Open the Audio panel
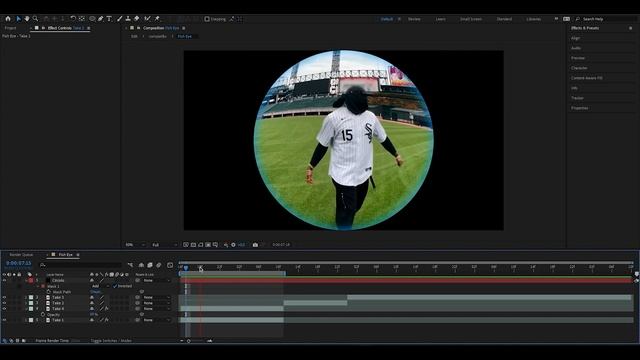Image resolution: width=640 pixels, height=360 pixels. (x=576, y=48)
